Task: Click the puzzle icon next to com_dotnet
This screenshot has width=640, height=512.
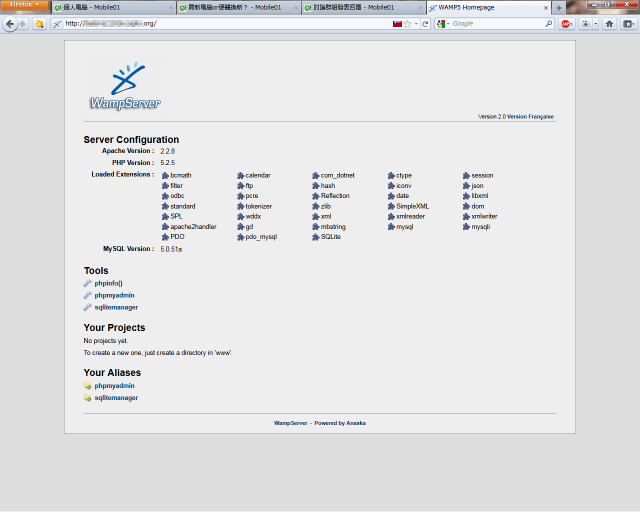Action: tap(316, 176)
